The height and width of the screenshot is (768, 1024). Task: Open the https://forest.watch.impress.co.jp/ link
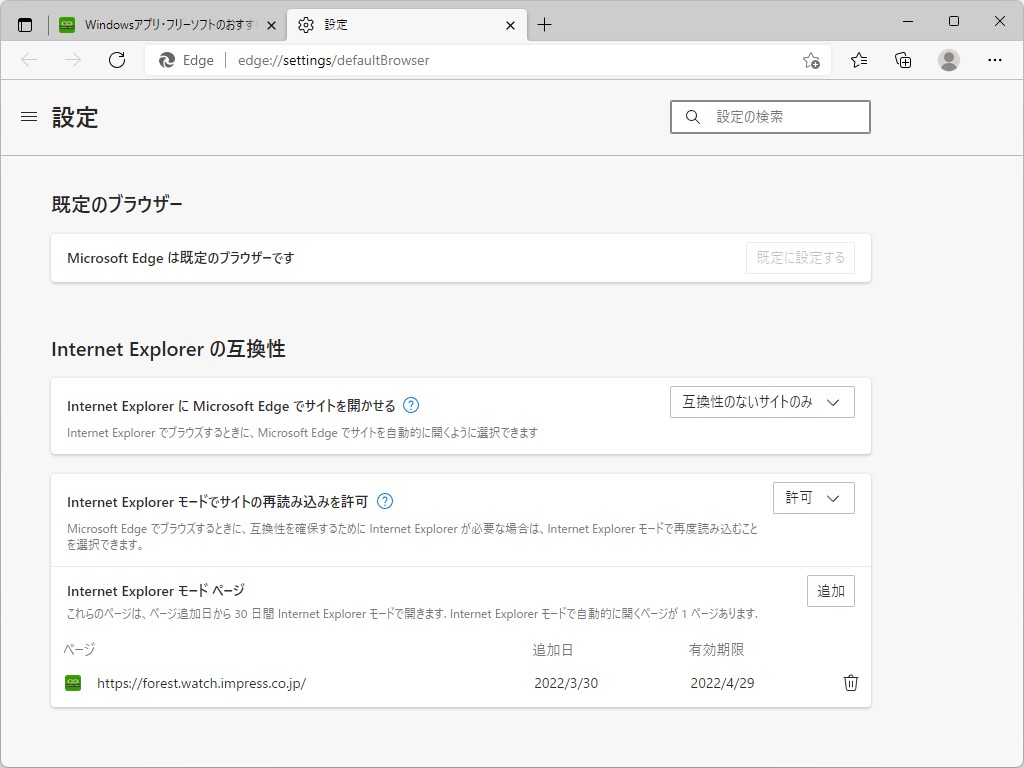(202, 683)
